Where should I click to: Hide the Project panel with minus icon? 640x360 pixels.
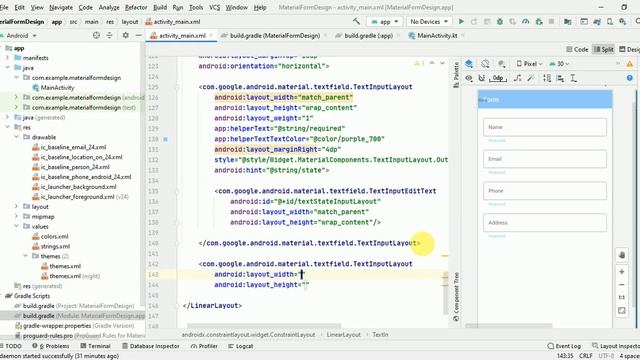tap(138, 36)
